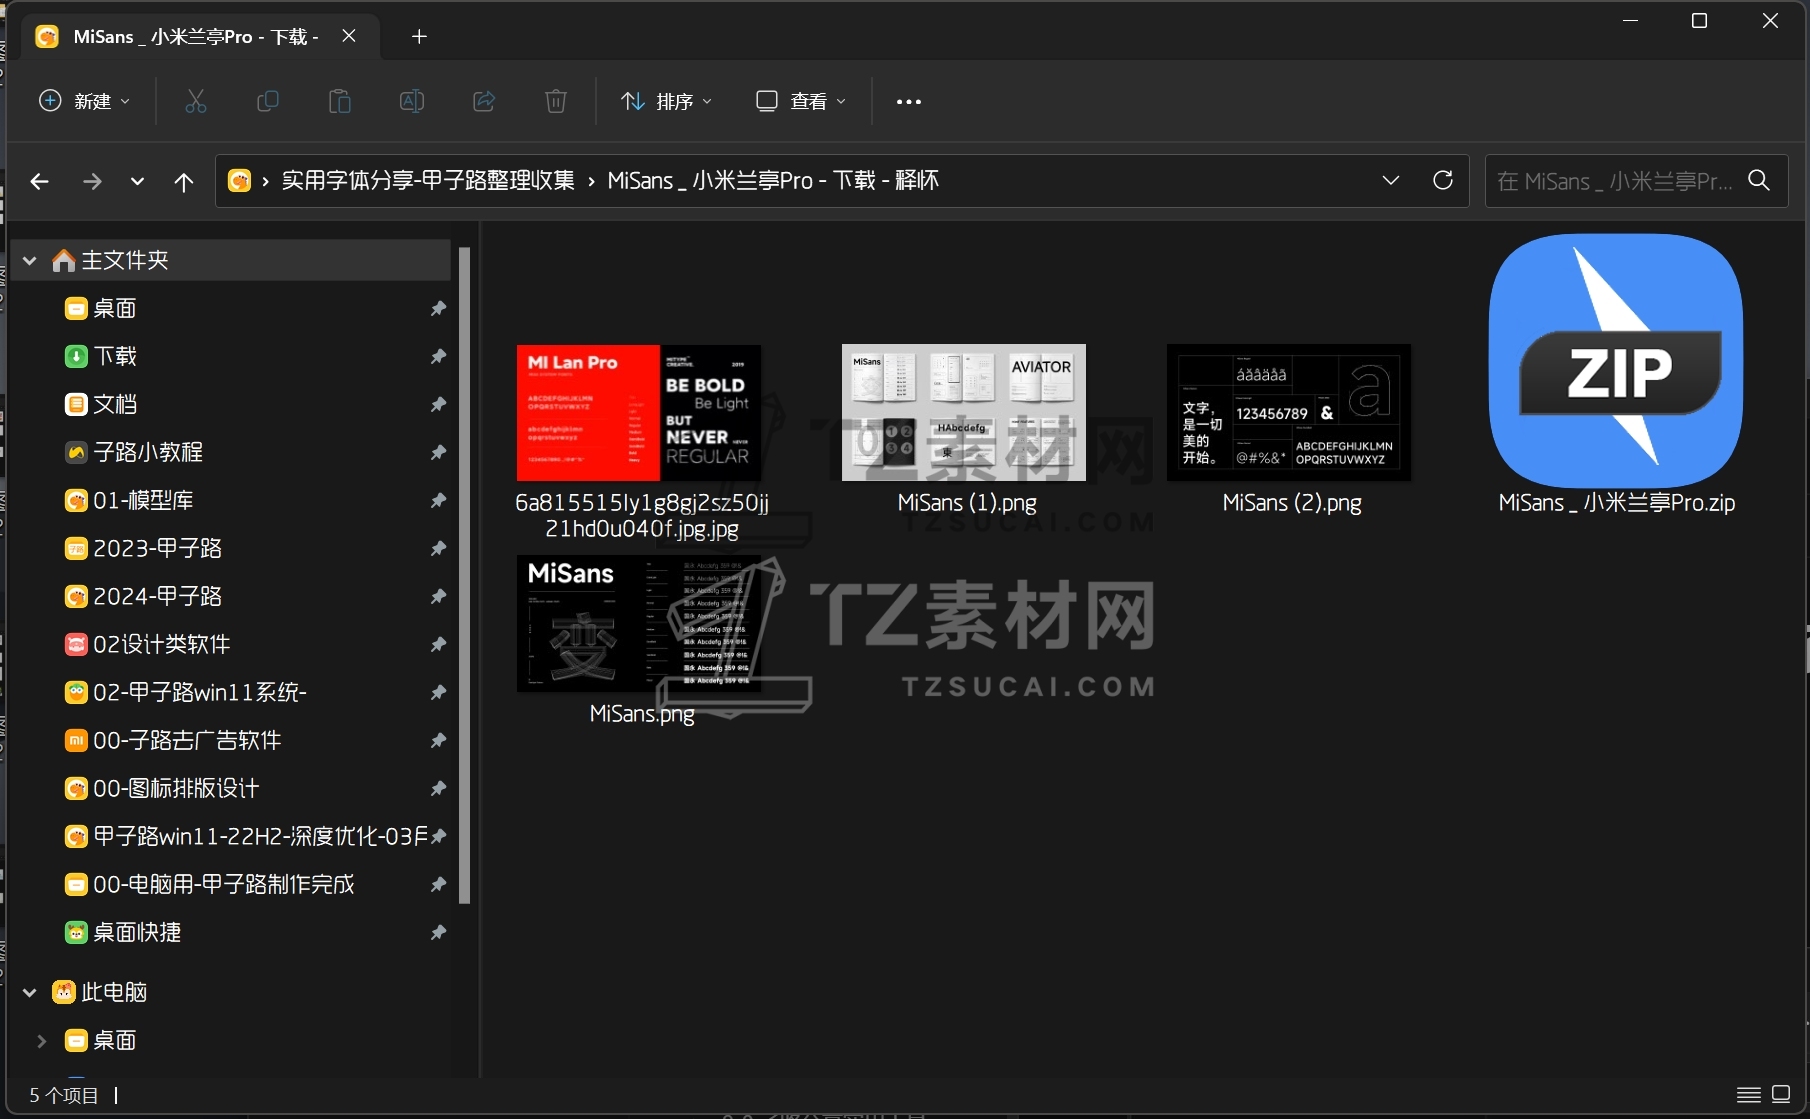Click the Cut scissors icon
The height and width of the screenshot is (1119, 1810).
(196, 101)
